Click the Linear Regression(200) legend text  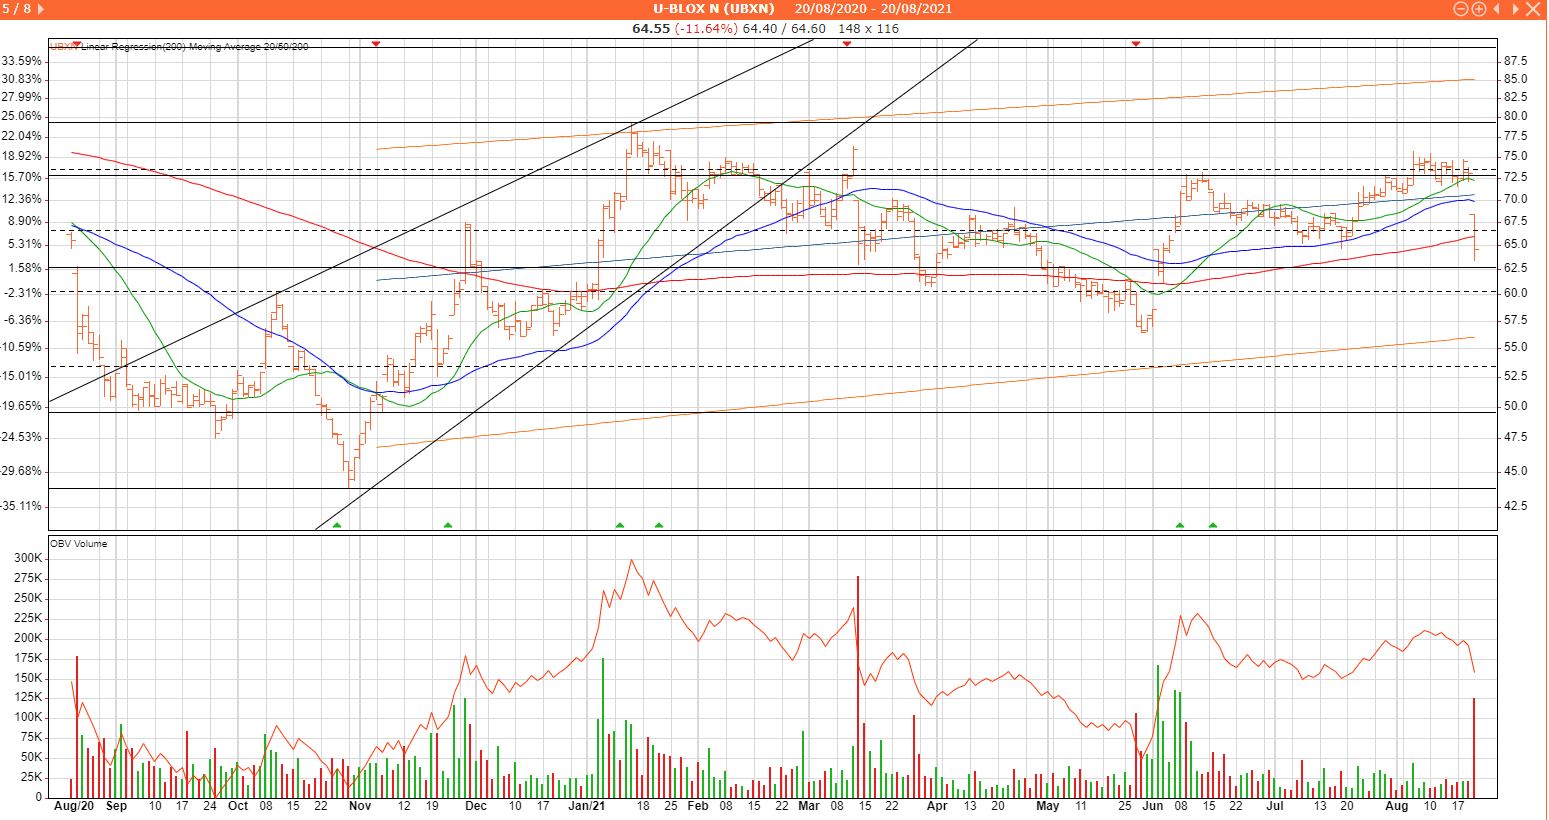(x=133, y=46)
